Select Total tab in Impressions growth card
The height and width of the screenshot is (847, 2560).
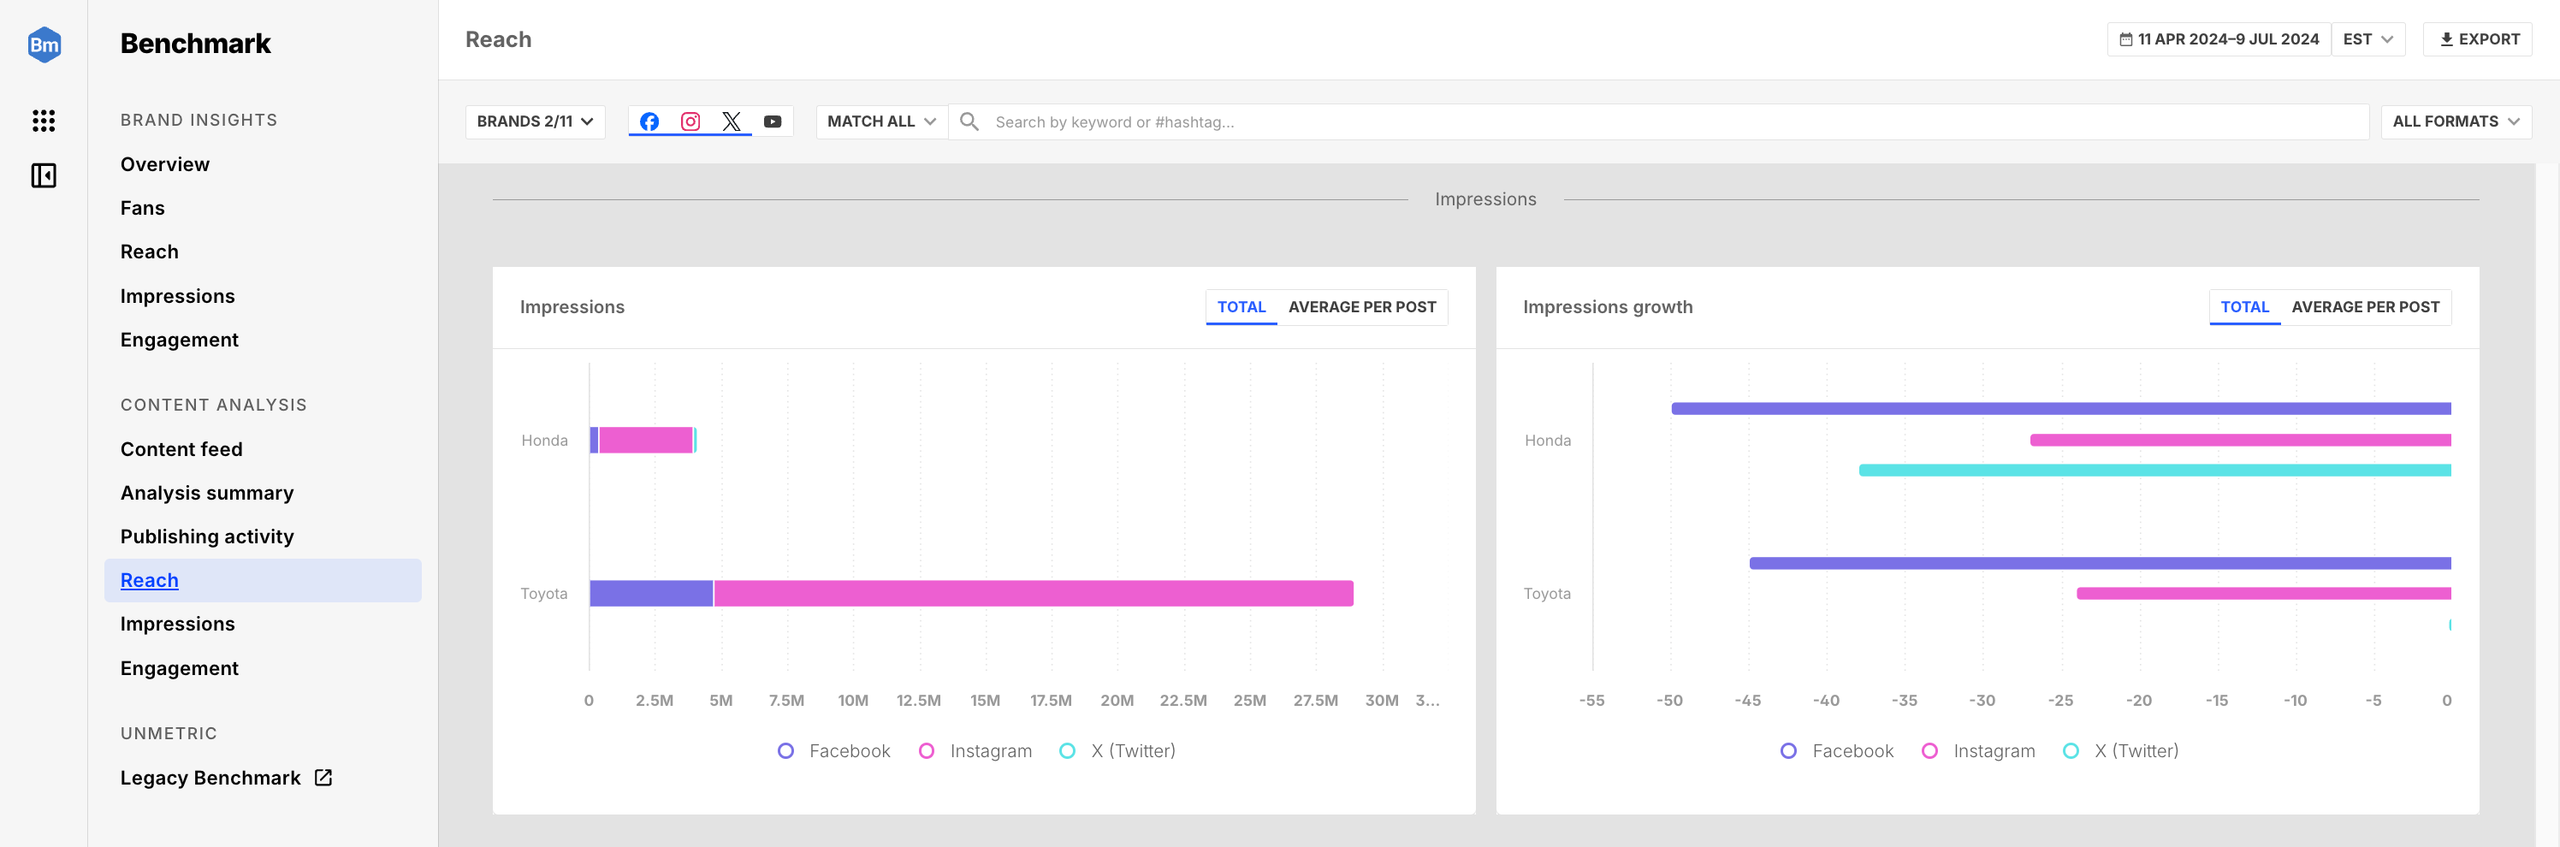pyautogui.click(x=2244, y=307)
